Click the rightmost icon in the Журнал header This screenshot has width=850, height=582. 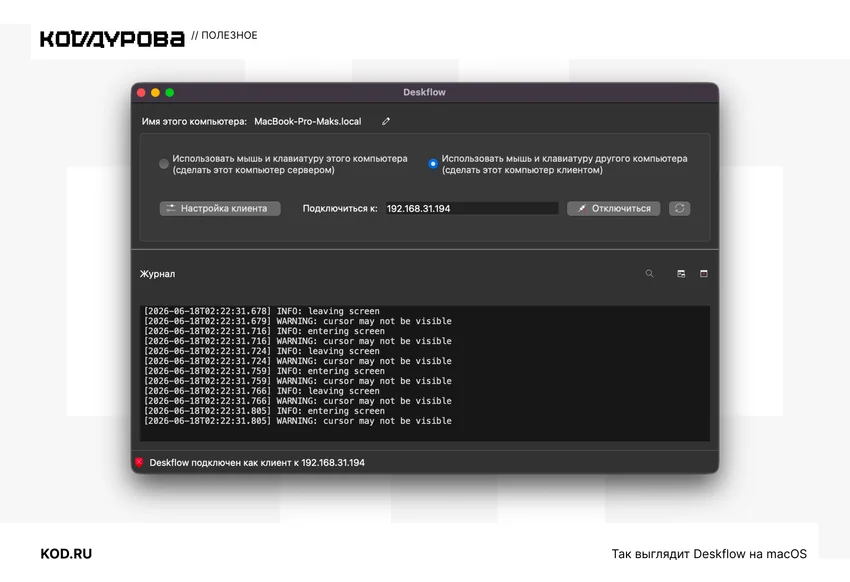coord(704,274)
